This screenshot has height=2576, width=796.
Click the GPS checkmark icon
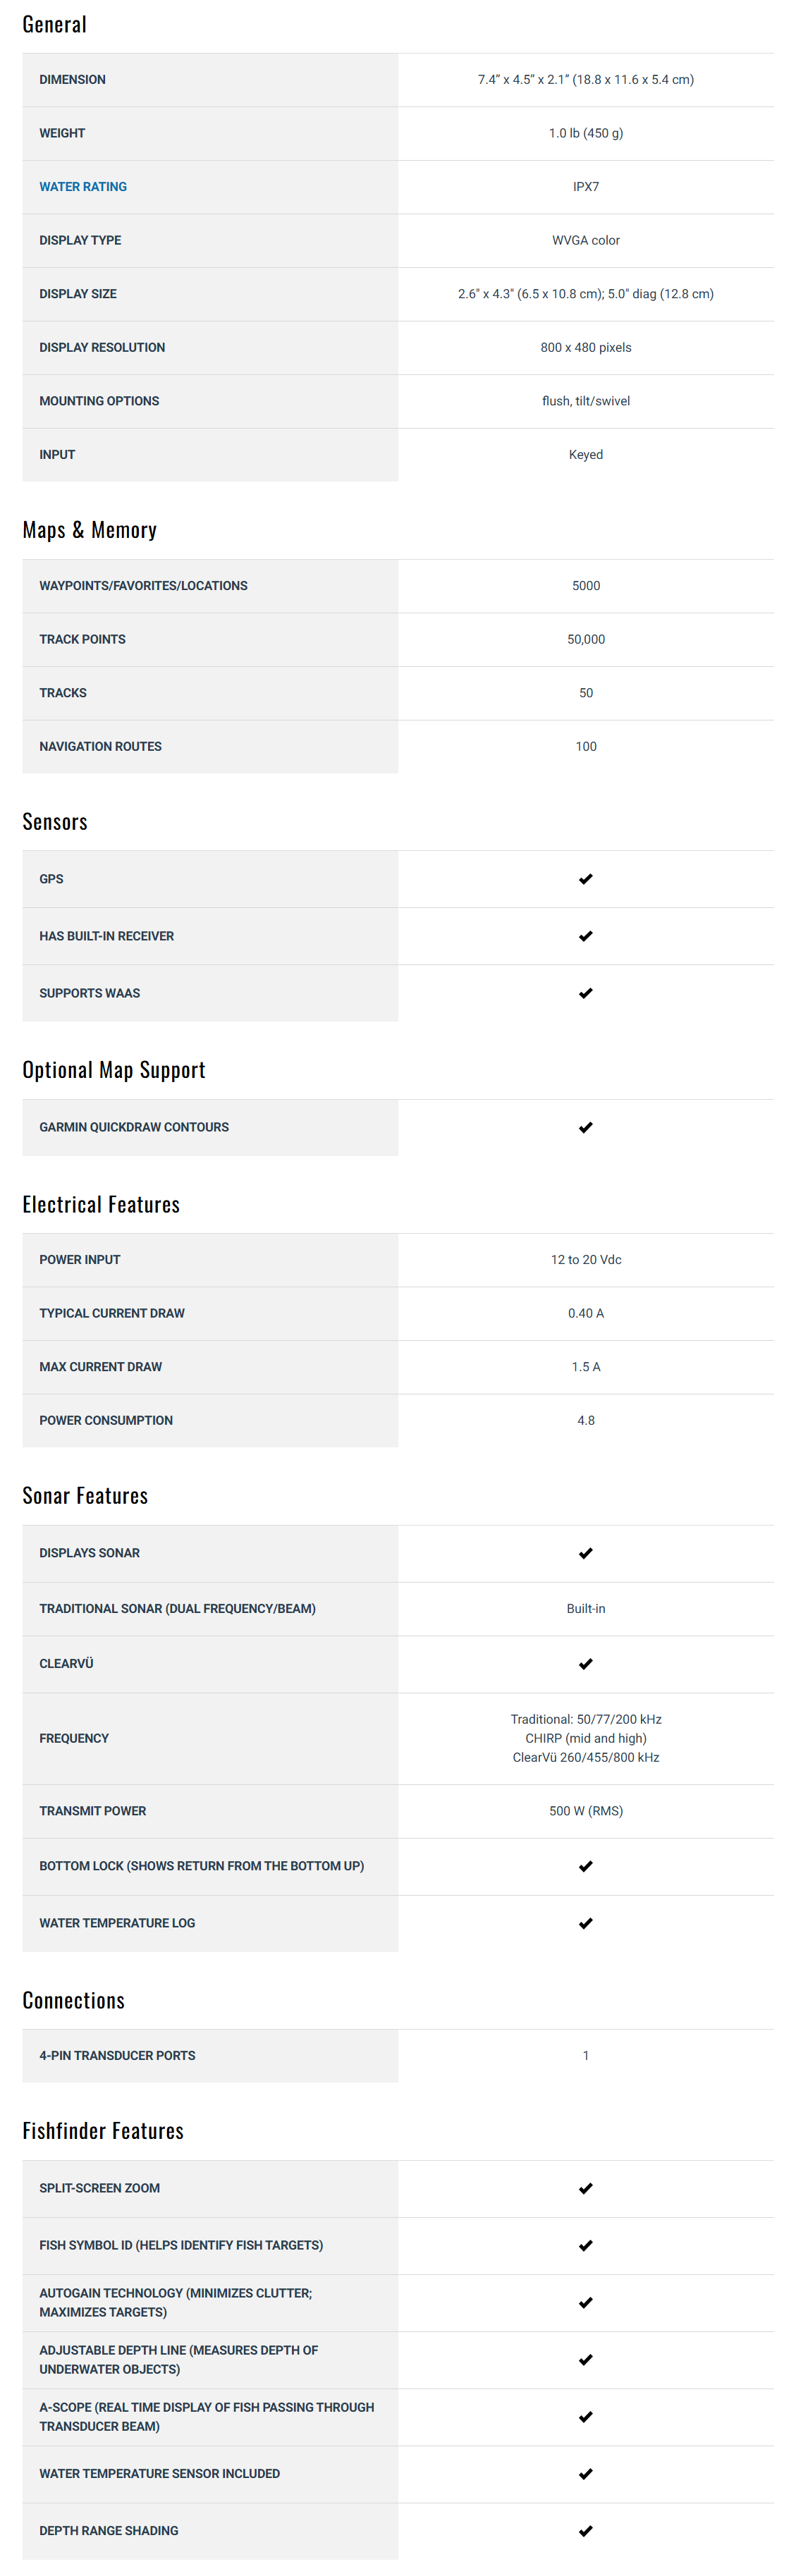(586, 879)
